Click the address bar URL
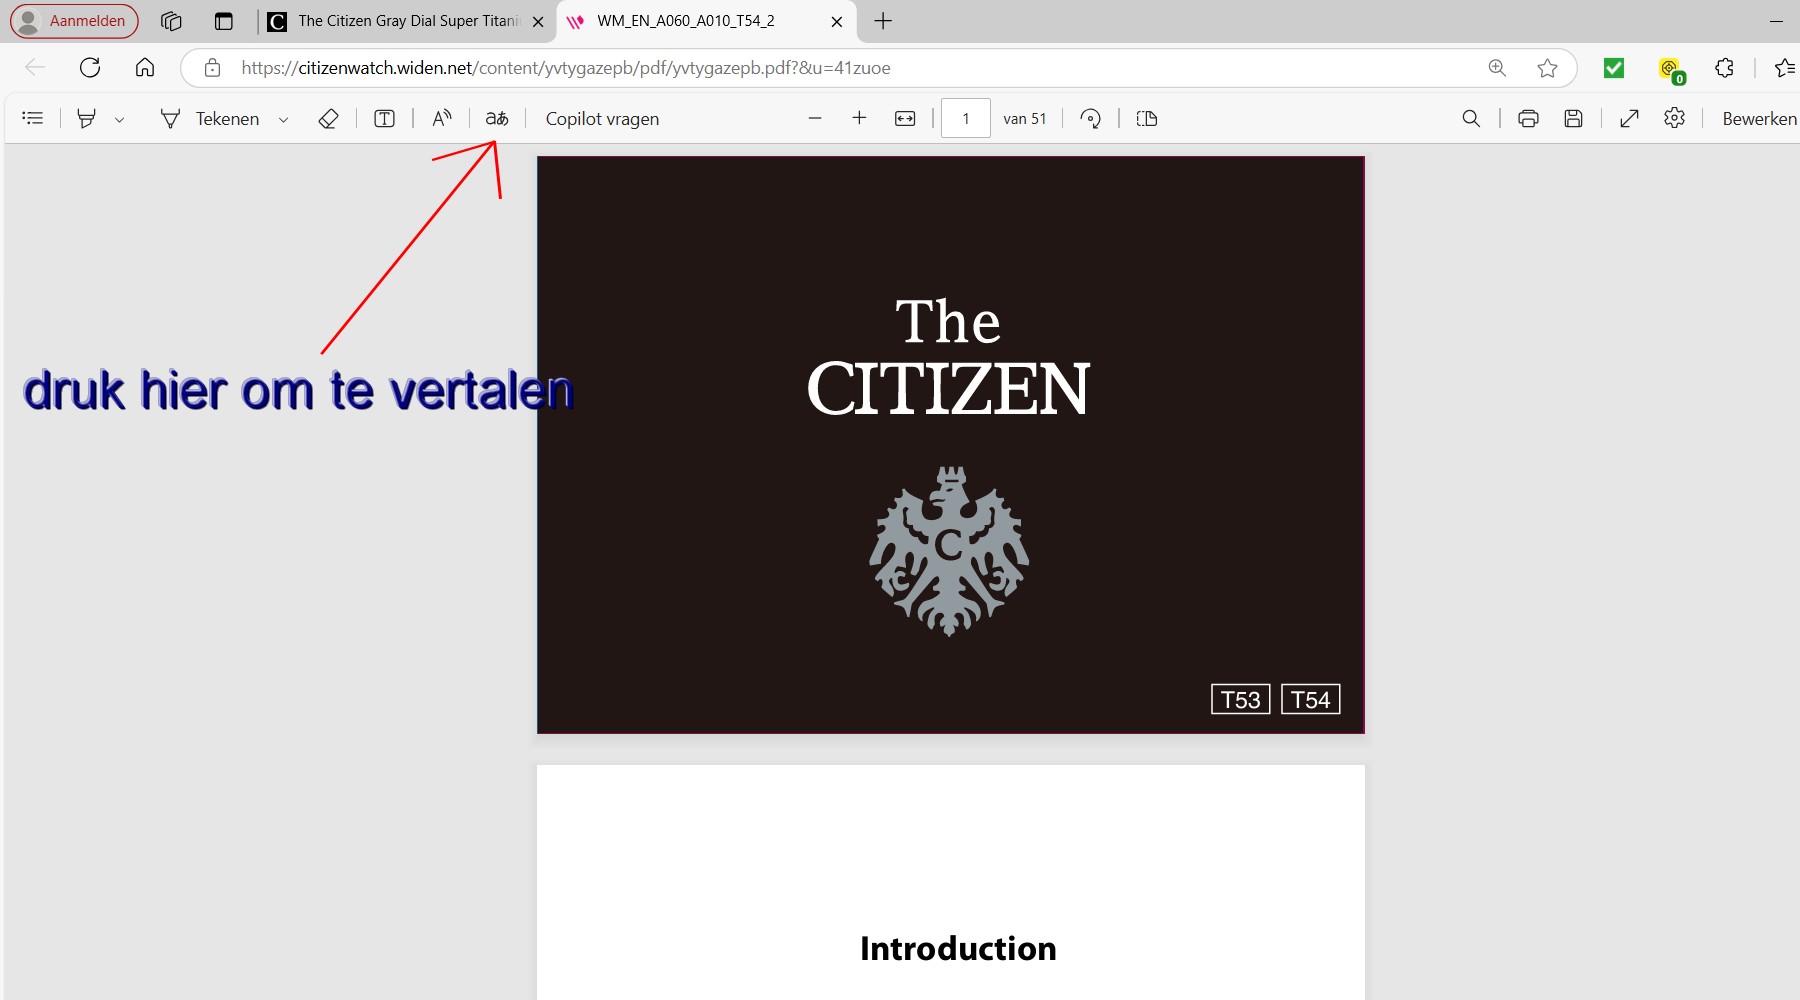The height and width of the screenshot is (1000, 1800). pyautogui.click(x=566, y=68)
